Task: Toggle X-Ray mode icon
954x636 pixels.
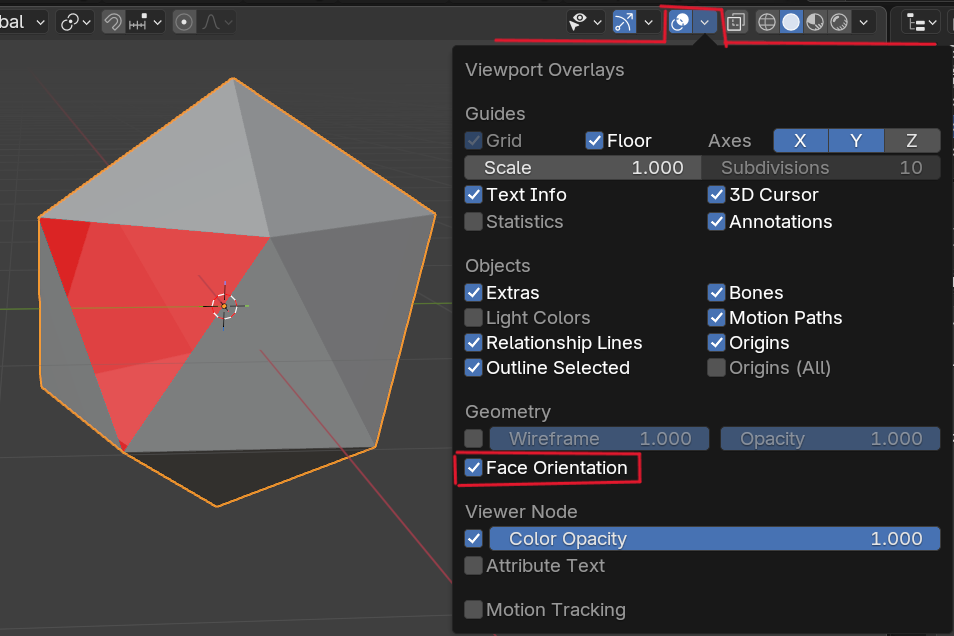Action: 736,22
